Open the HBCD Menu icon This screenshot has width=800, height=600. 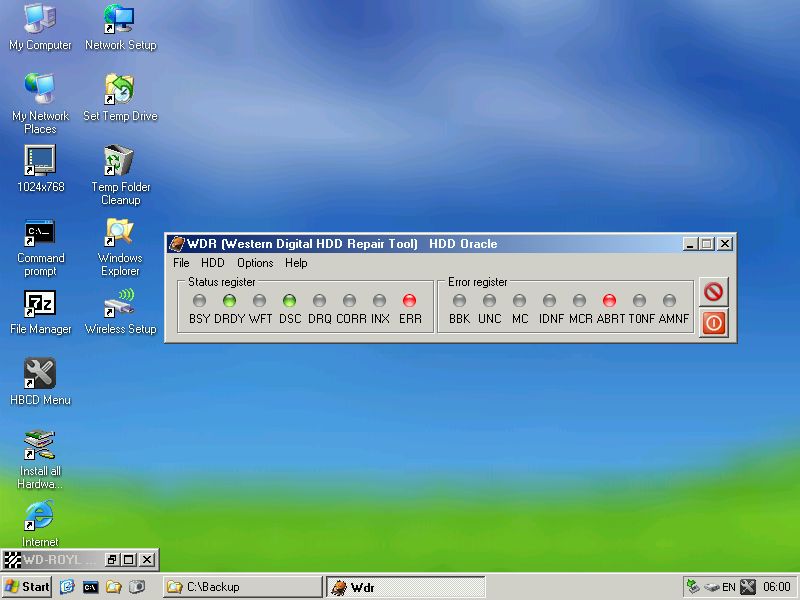coord(40,382)
